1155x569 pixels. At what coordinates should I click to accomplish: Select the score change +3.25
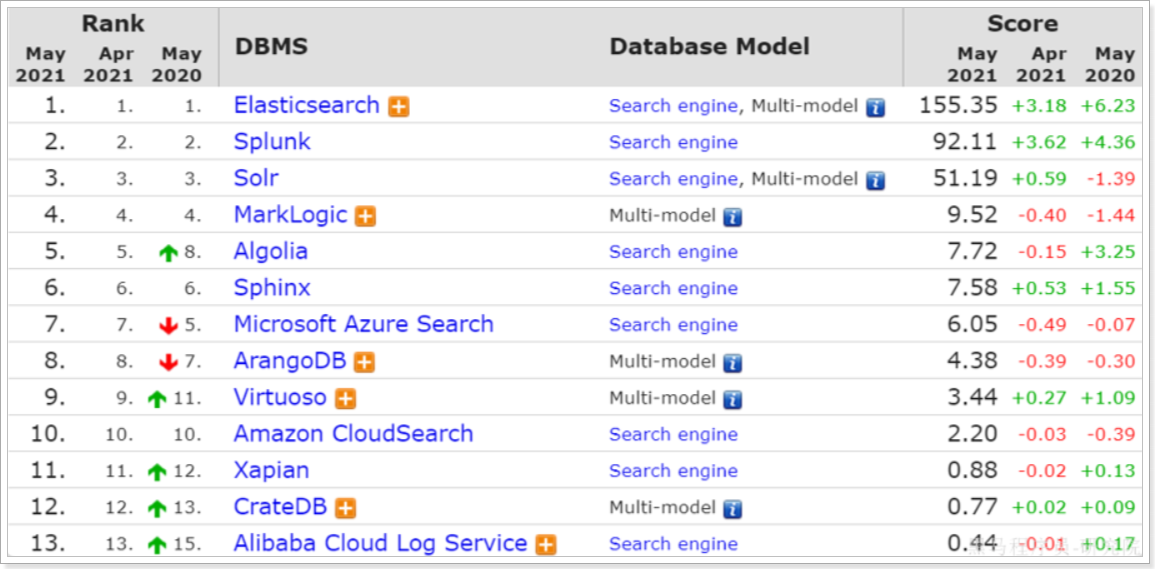1108,252
